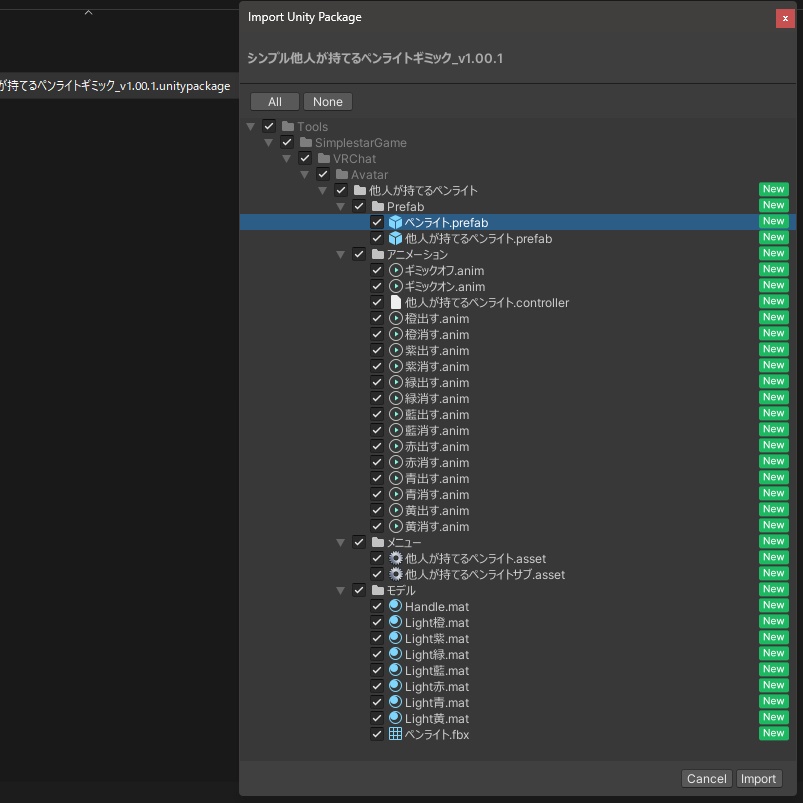Click the ギミックオン.anim animation clip icon
803x803 pixels.
395,286
